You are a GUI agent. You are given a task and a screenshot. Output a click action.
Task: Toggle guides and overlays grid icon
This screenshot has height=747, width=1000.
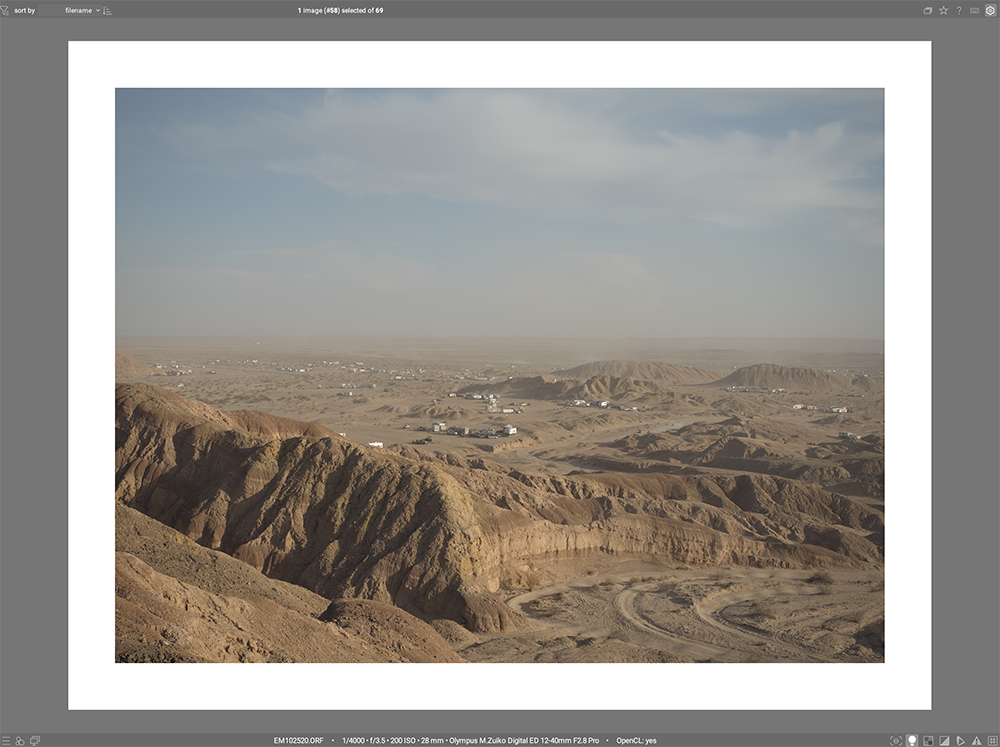[992, 741]
